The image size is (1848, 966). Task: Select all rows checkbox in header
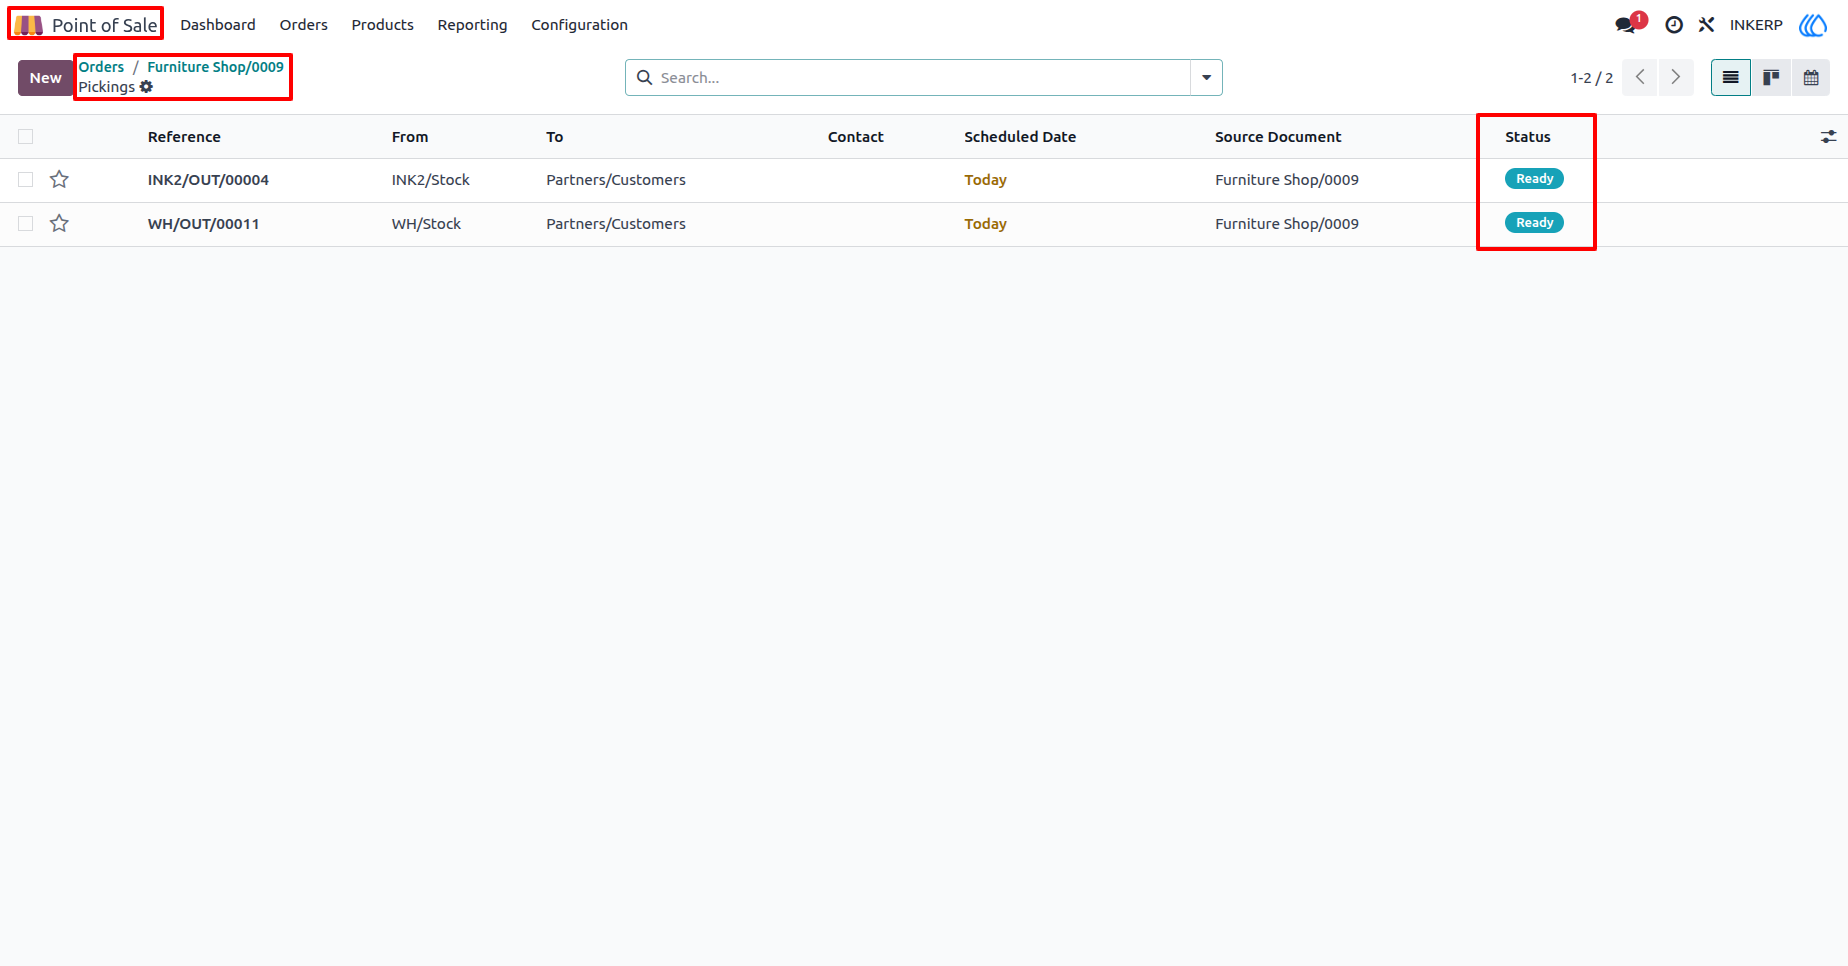click(x=26, y=137)
